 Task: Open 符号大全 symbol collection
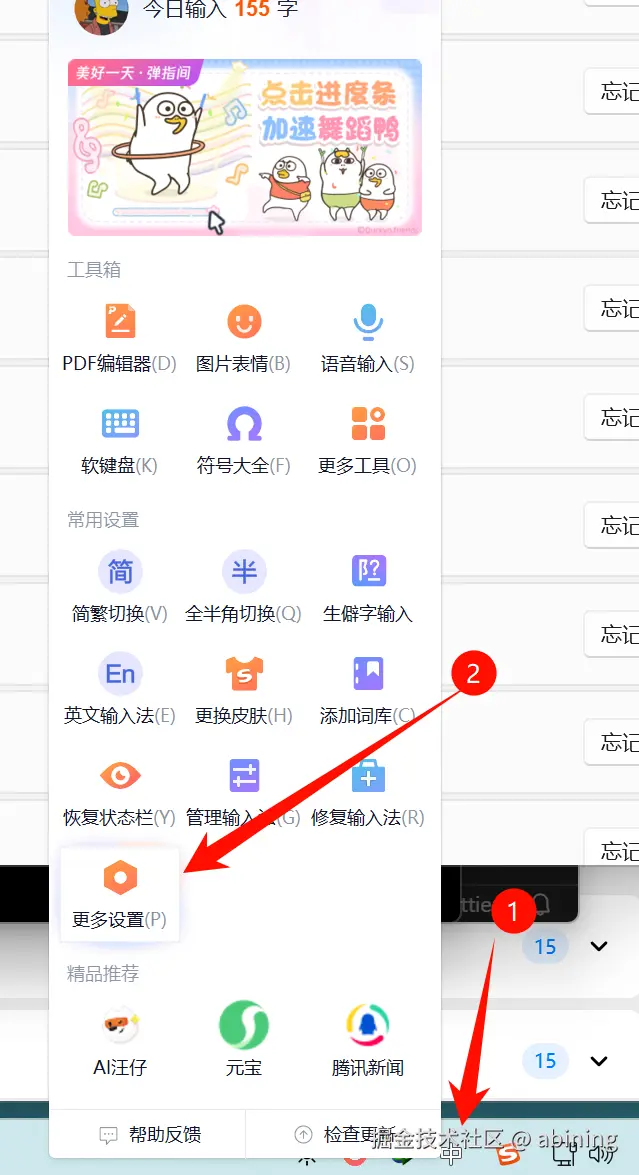click(x=243, y=440)
